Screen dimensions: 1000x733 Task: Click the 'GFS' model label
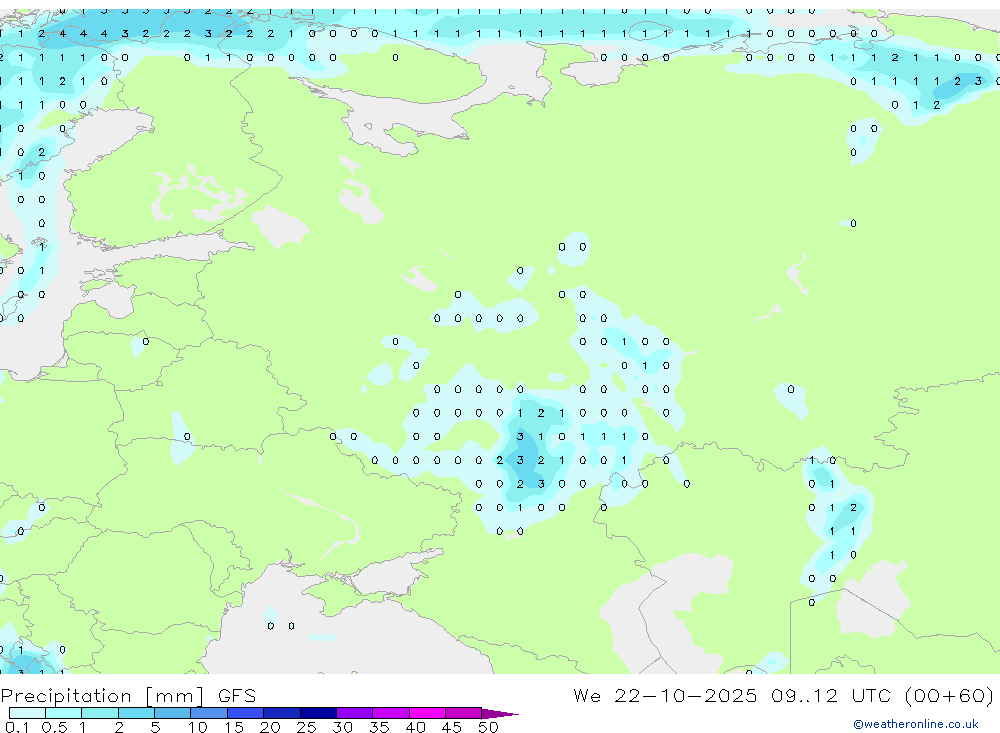click(237, 695)
